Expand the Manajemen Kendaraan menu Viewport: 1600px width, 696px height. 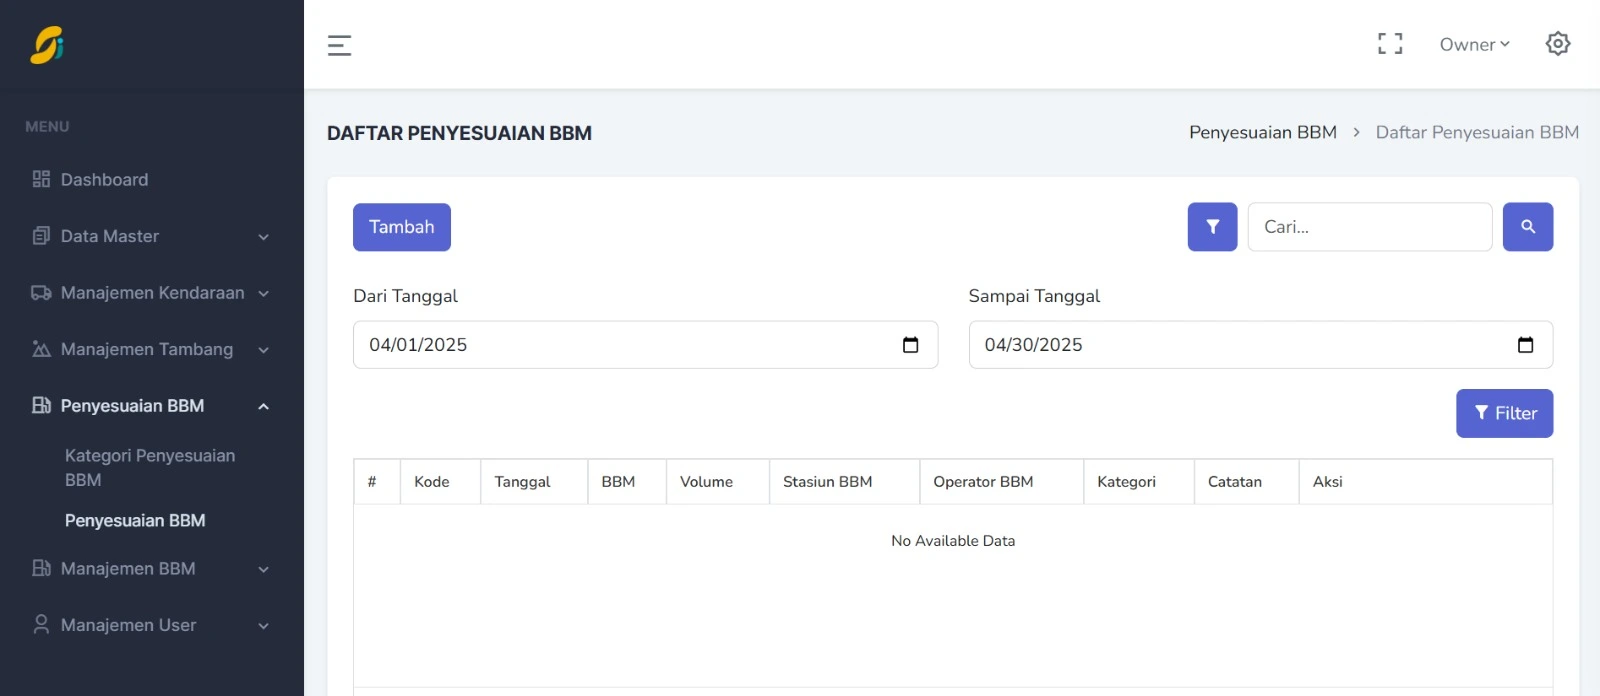click(x=150, y=293)
